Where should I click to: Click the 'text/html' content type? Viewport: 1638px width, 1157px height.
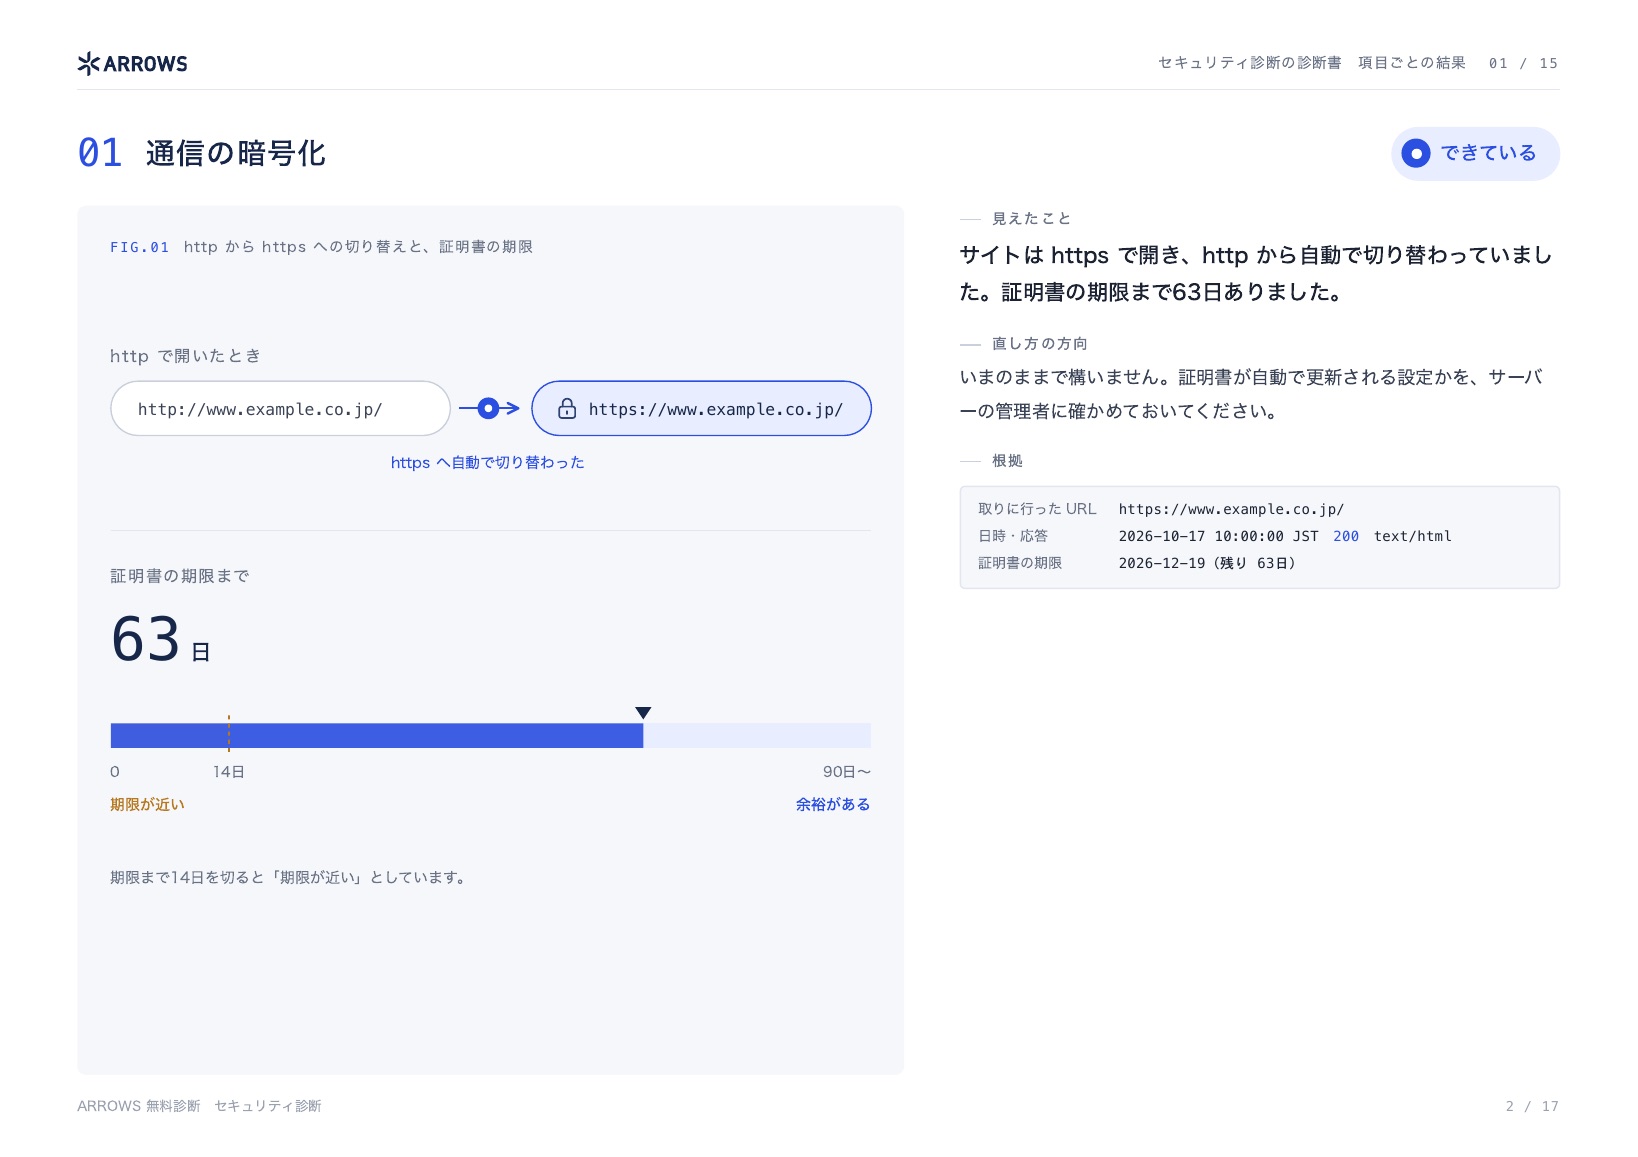pyautogui.click(x=1413, y=536)
